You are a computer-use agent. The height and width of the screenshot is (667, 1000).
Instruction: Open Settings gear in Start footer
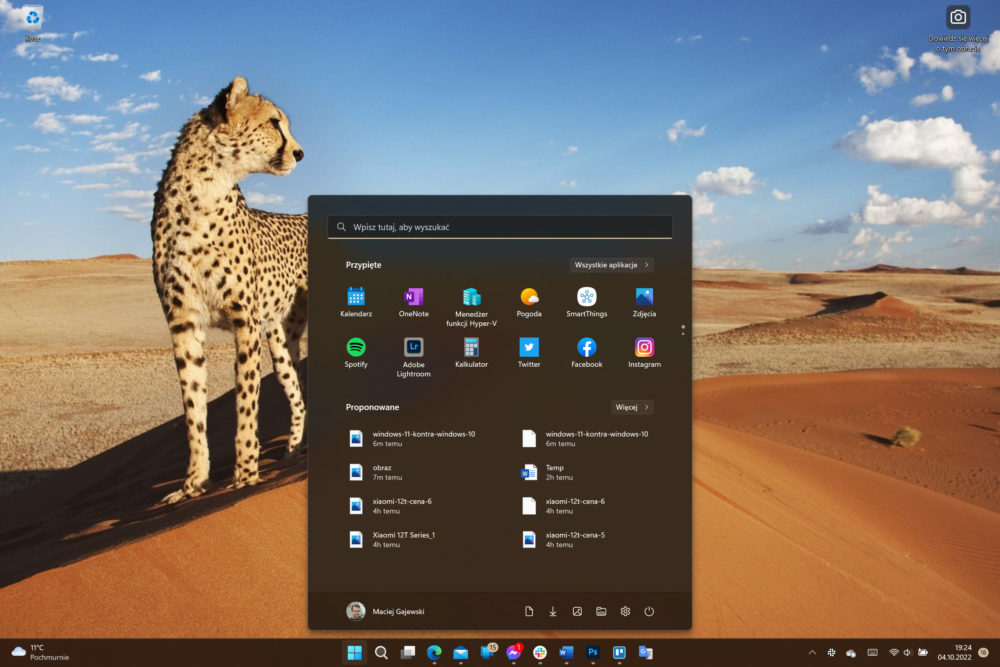(625, 611)
